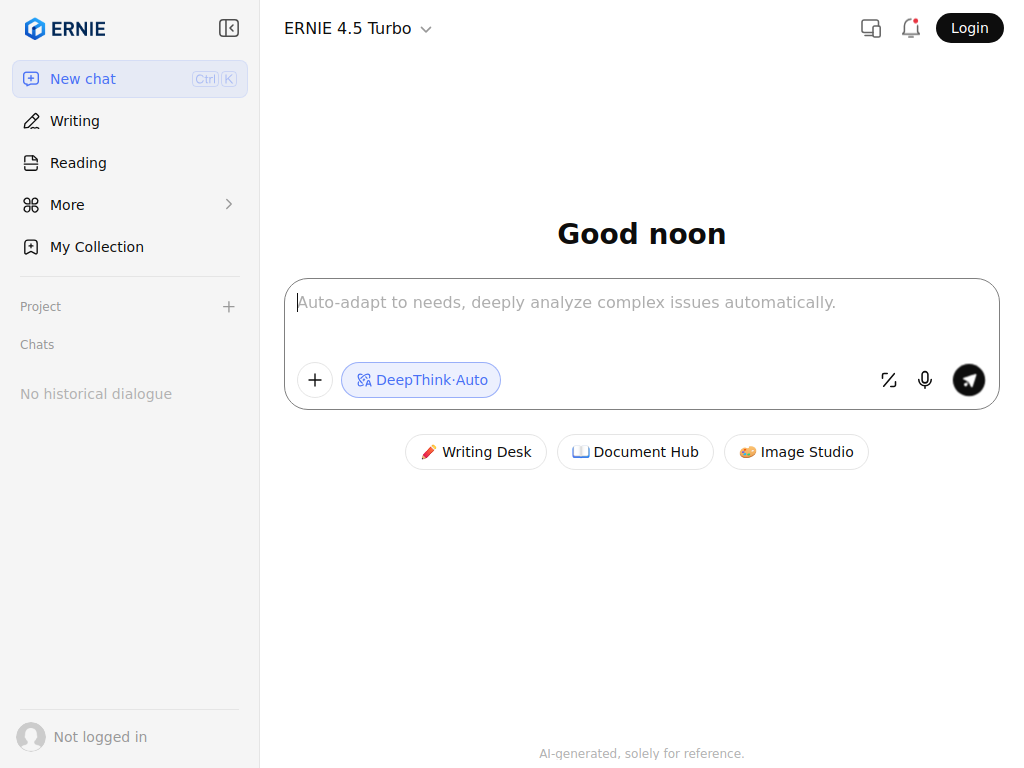The image size is (1024, 768).
Task: Add a new project with plus icon
Action: 229,307
